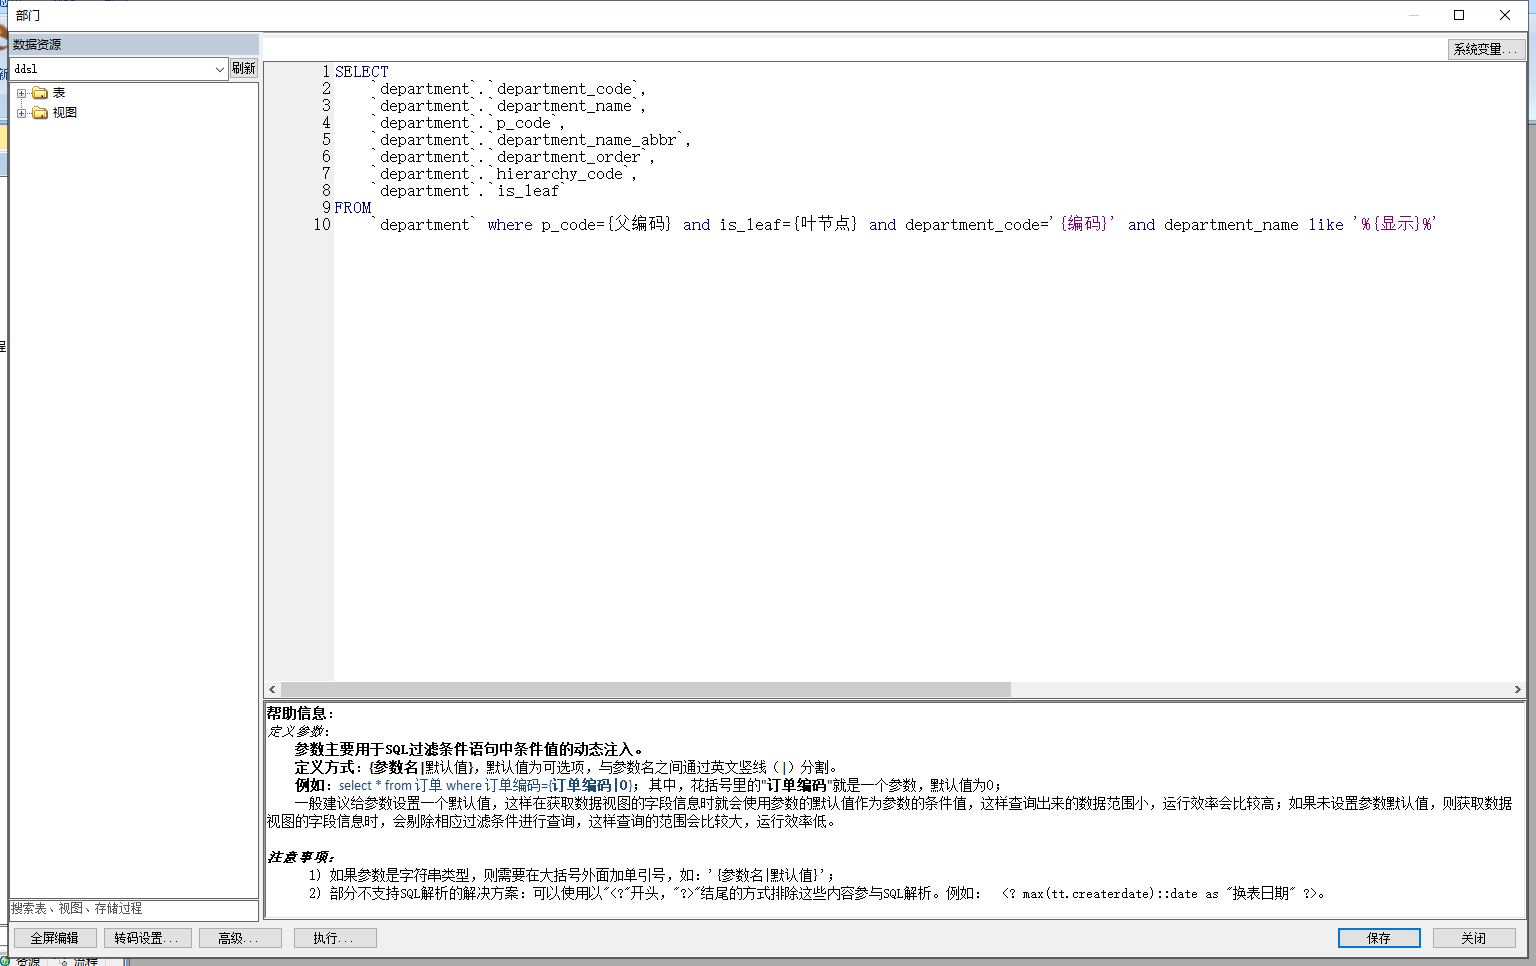Screen dimensions: 1536x966
Task: Run the query with 执行 button
Action: point(334,938)
